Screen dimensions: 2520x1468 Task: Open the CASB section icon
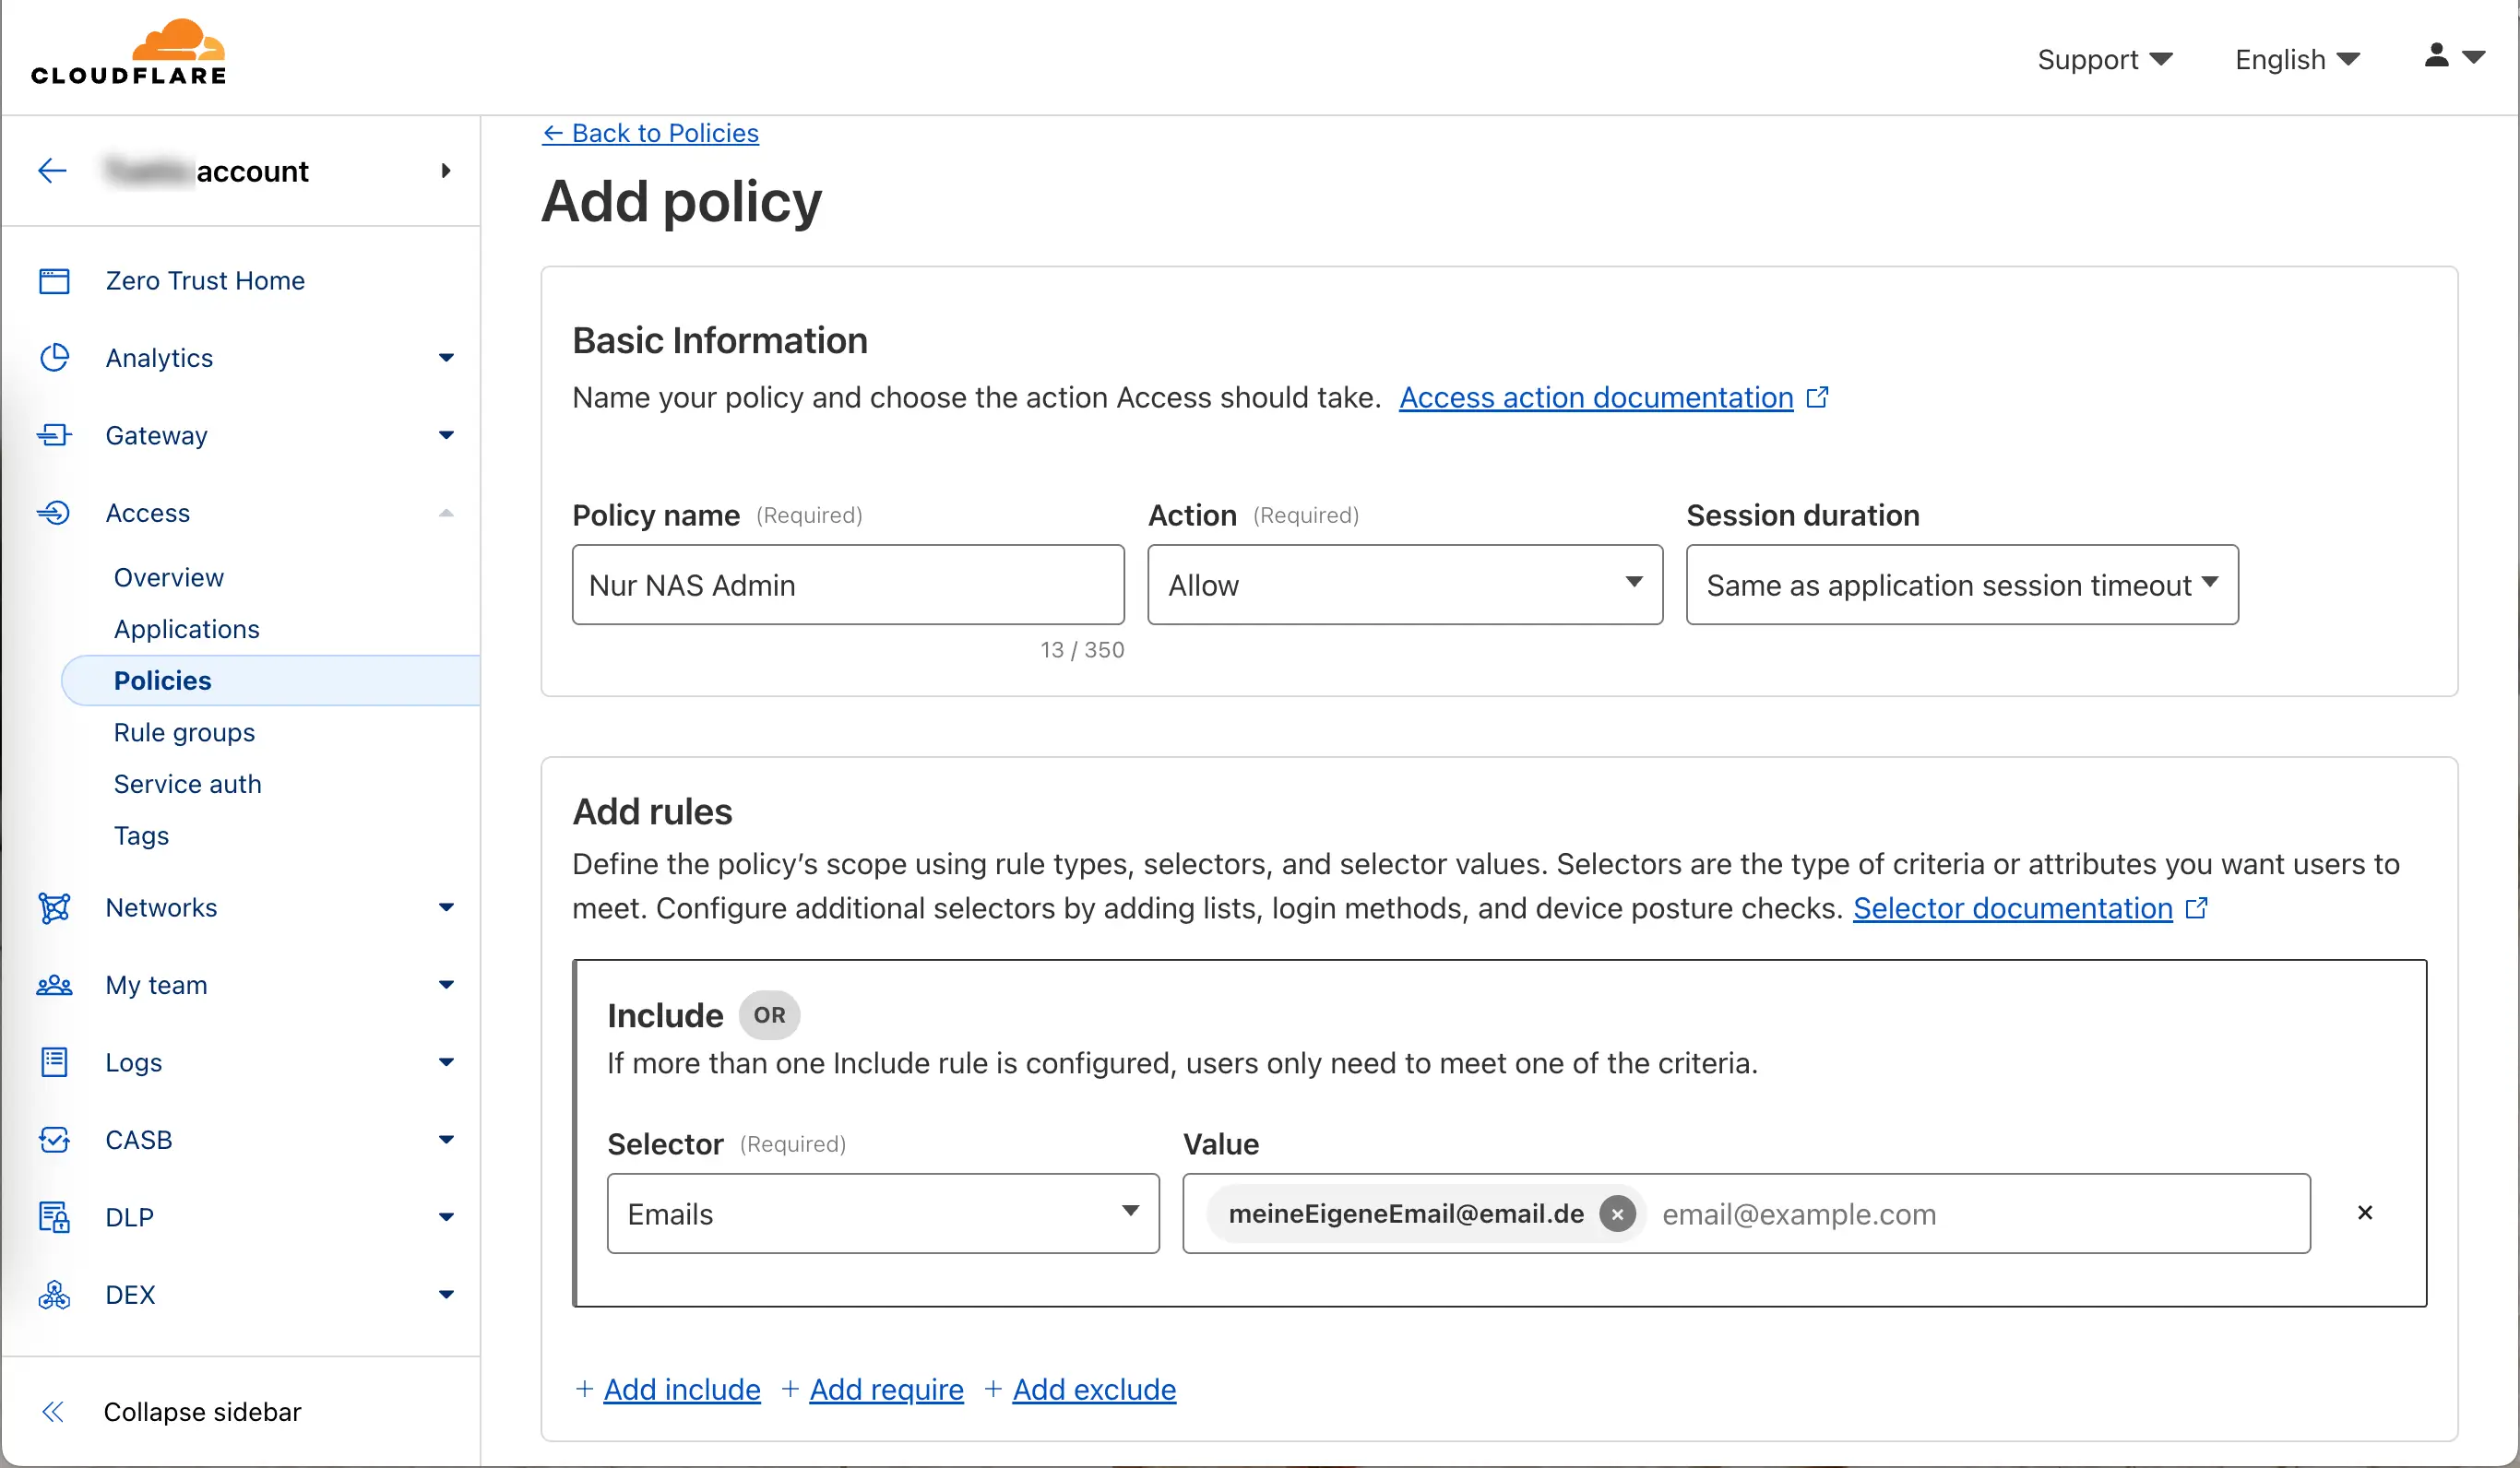pyautogui.click(x=54, y=1139)
